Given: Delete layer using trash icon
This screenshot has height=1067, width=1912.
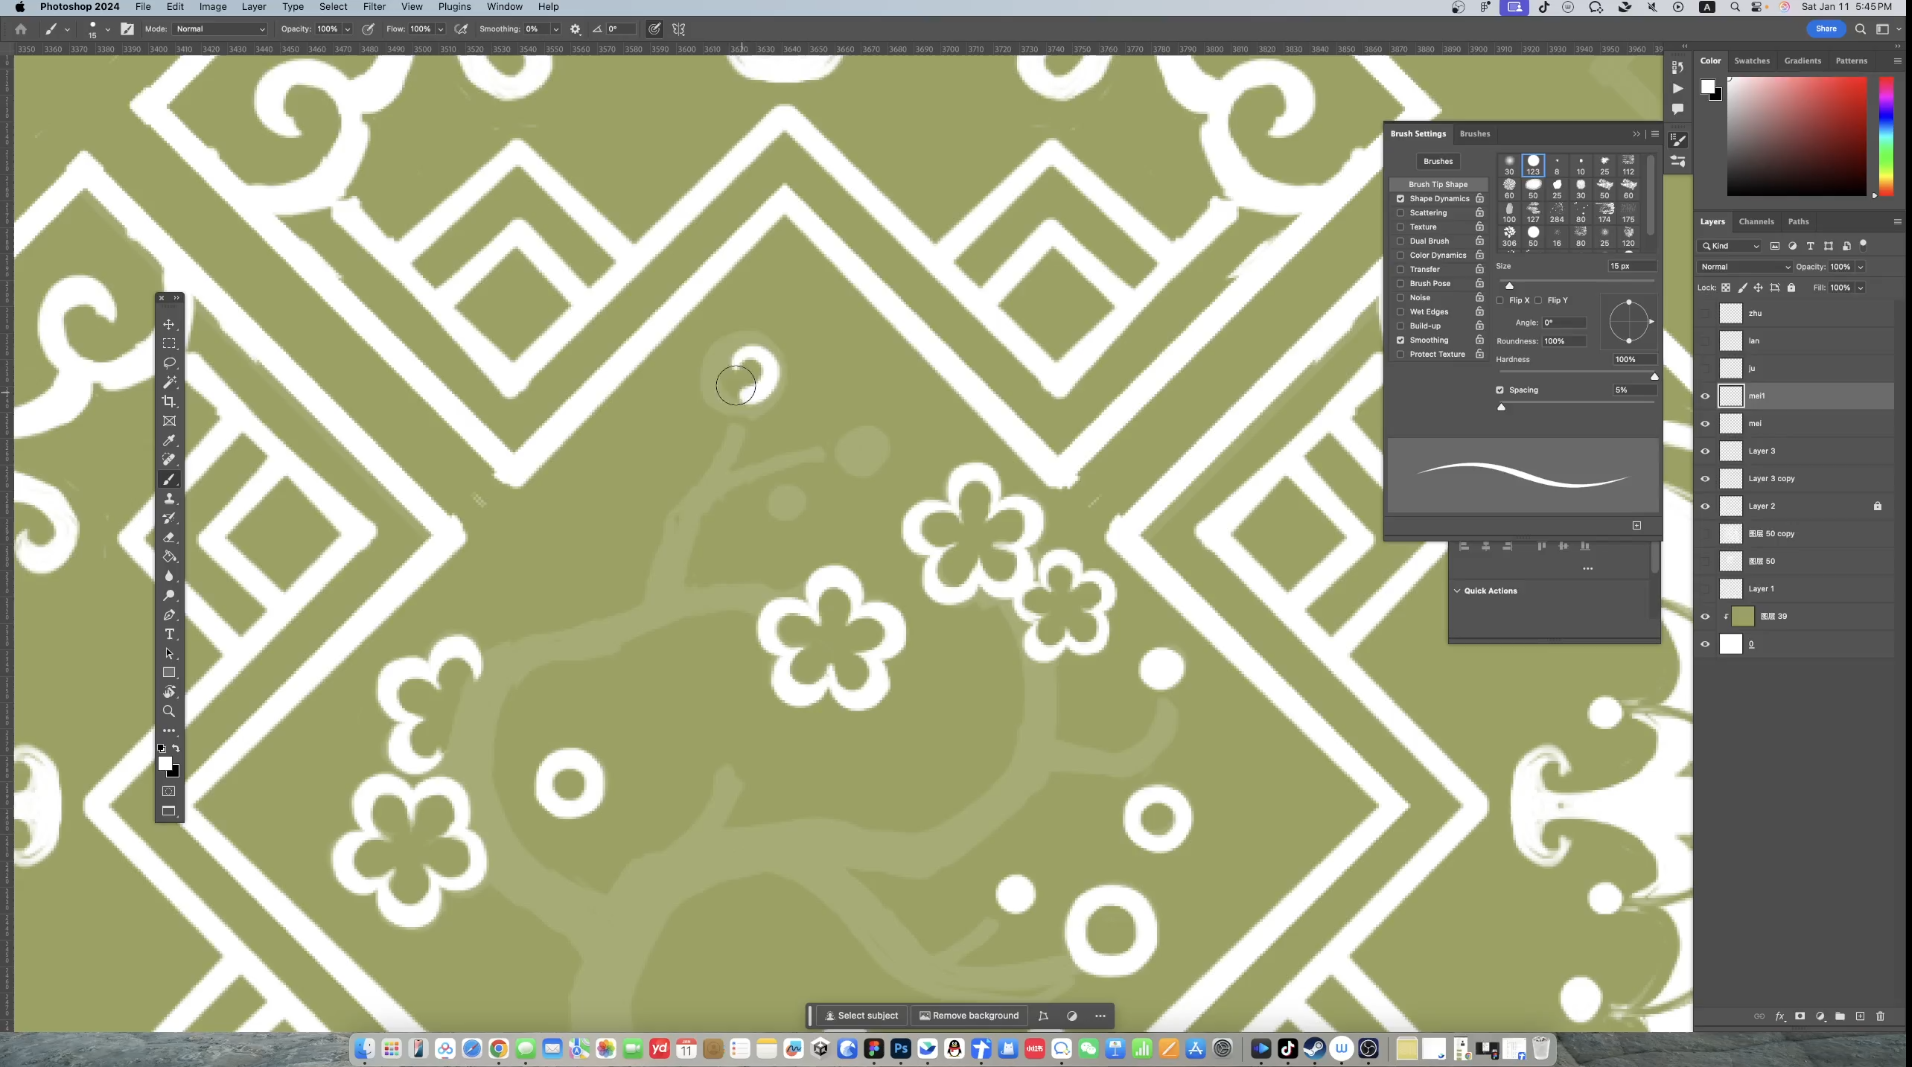Looking at the screenshot, I should pos(1880,1016).
